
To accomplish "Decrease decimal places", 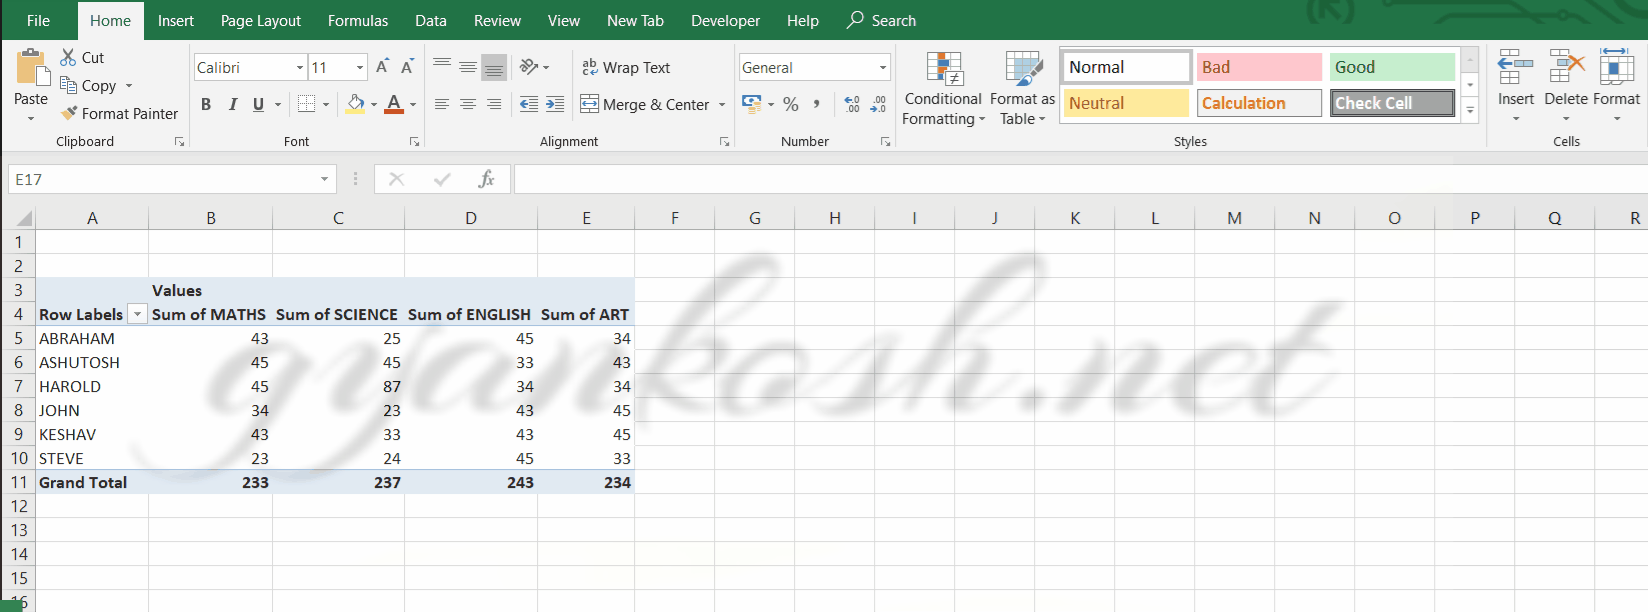I will point(878,104).
